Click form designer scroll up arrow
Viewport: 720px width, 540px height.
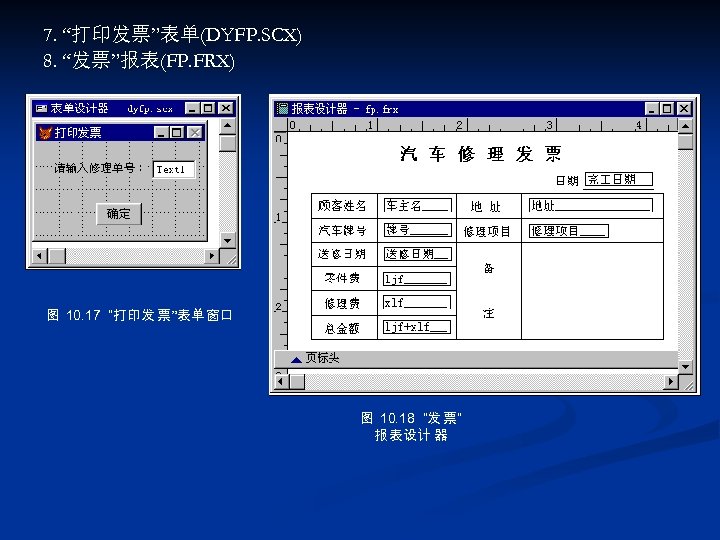[x=228, y=125]
